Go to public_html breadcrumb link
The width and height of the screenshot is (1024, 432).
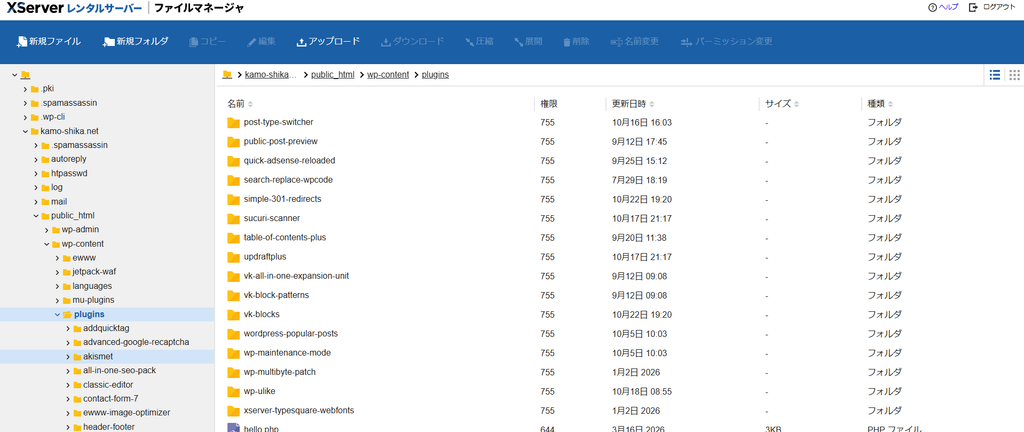[x=332, y=74]
